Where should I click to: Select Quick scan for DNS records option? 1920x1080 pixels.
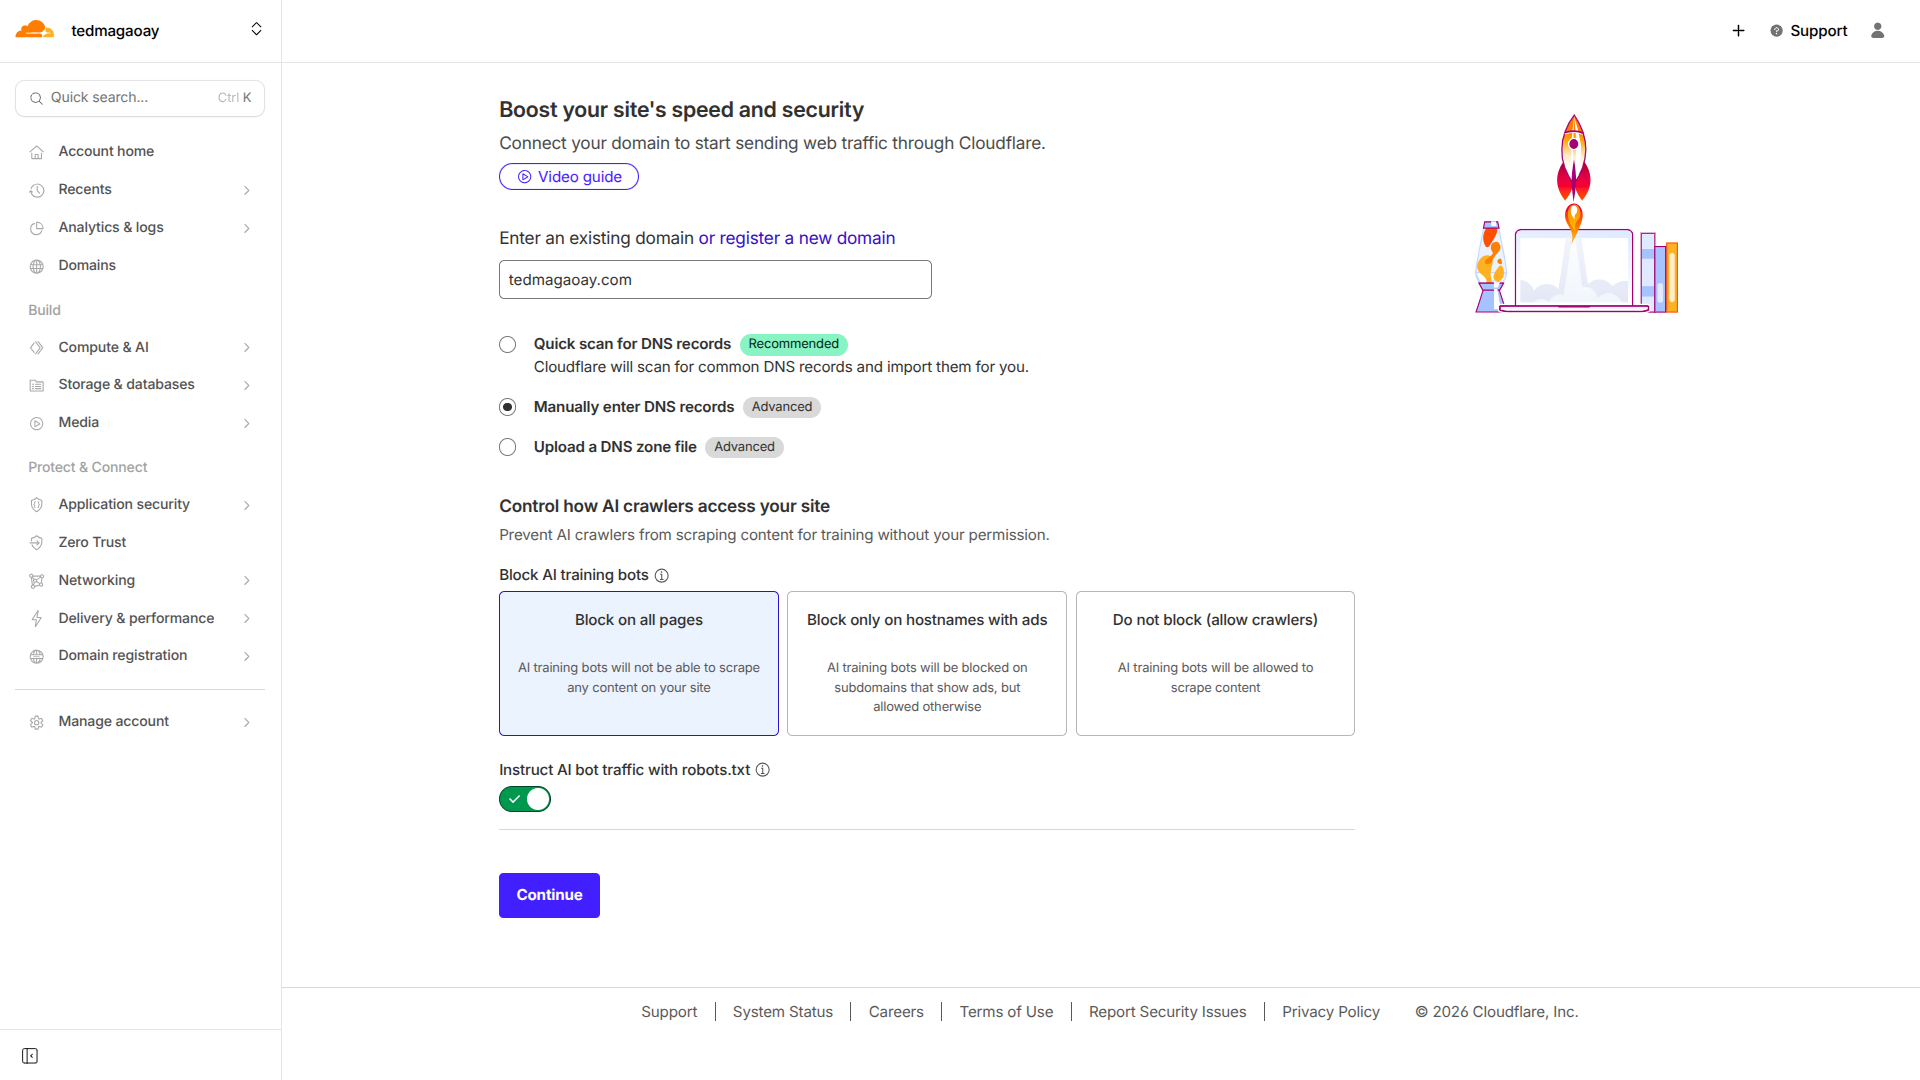click(x=508, y=345)
